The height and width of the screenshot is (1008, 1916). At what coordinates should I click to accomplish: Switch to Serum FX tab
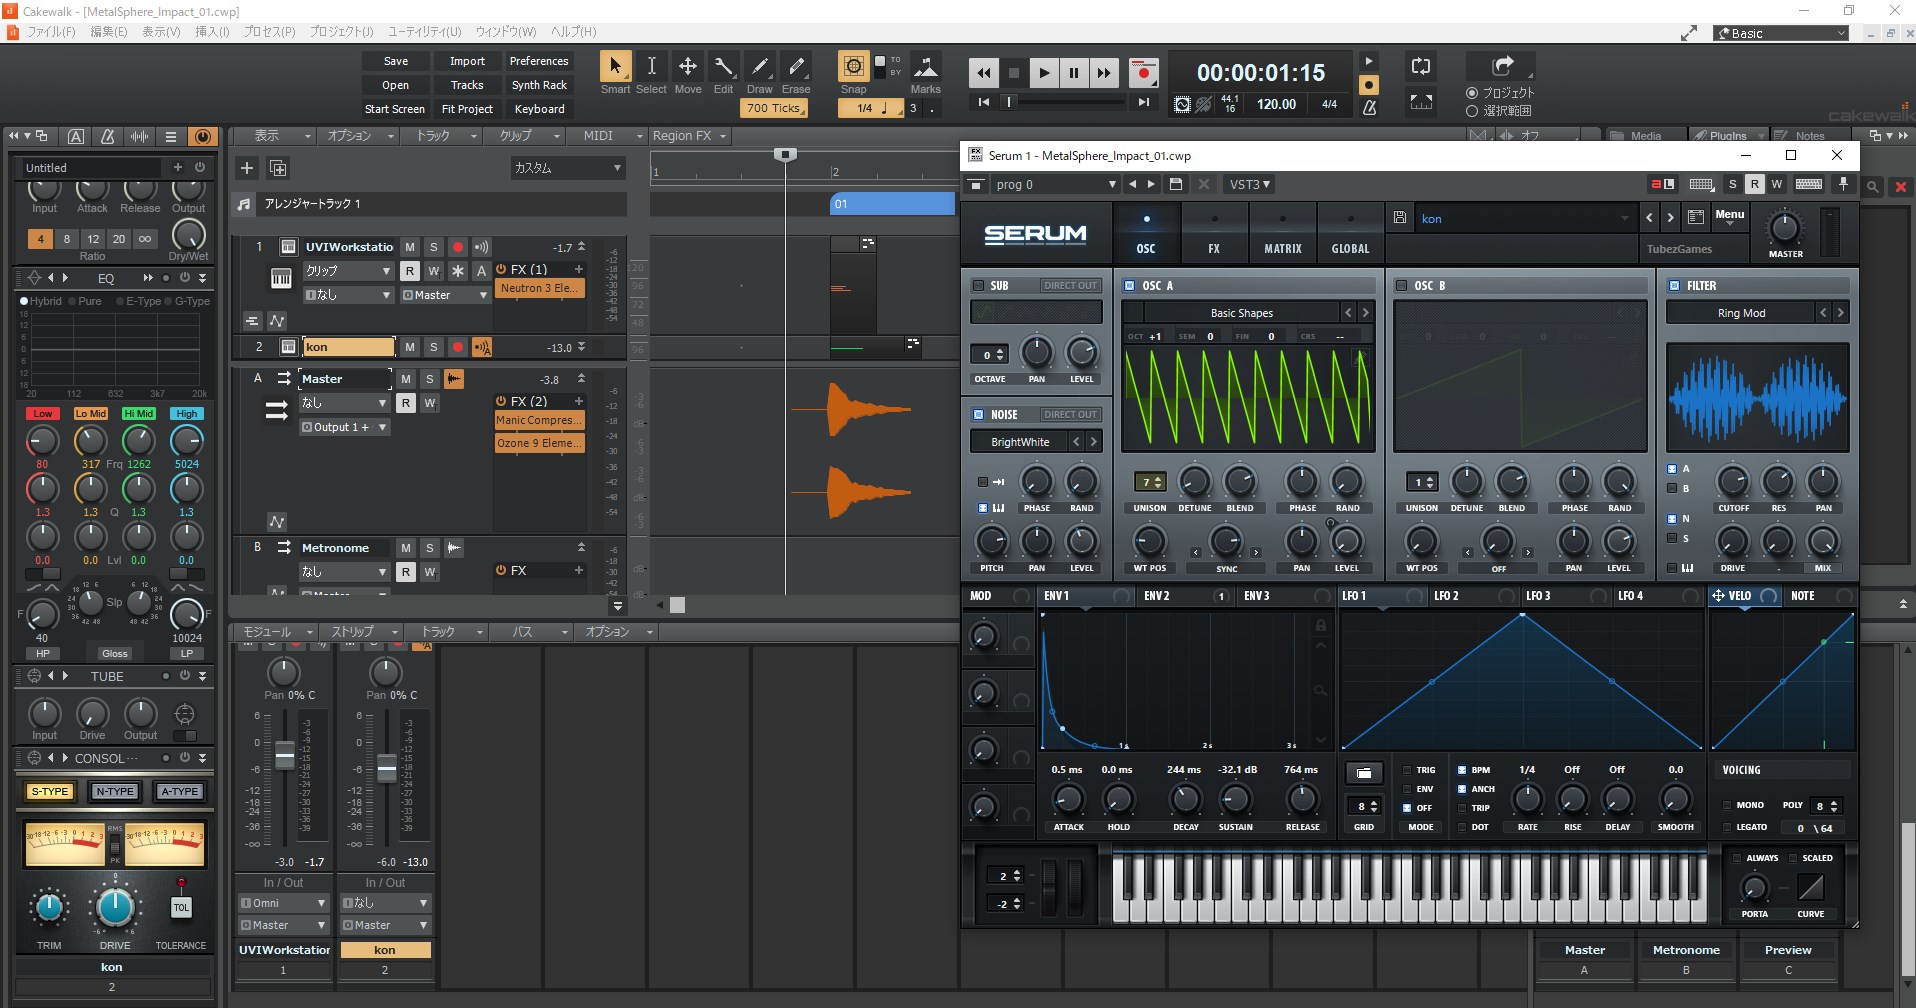(x=1214, y=232)
